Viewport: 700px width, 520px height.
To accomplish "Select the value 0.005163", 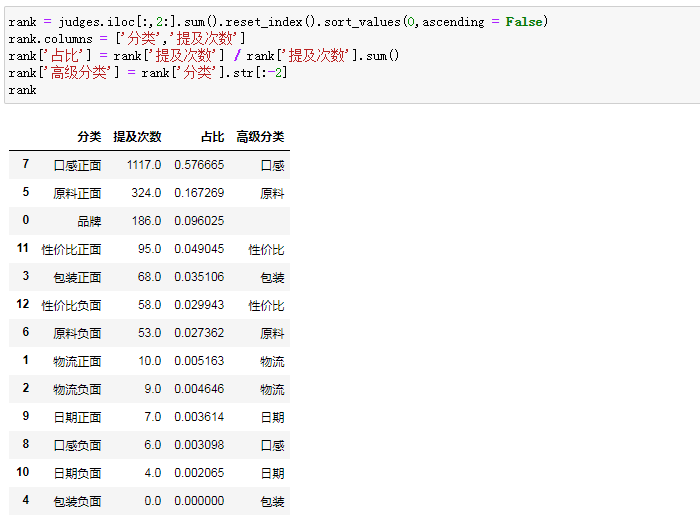I will click(199, 361).
